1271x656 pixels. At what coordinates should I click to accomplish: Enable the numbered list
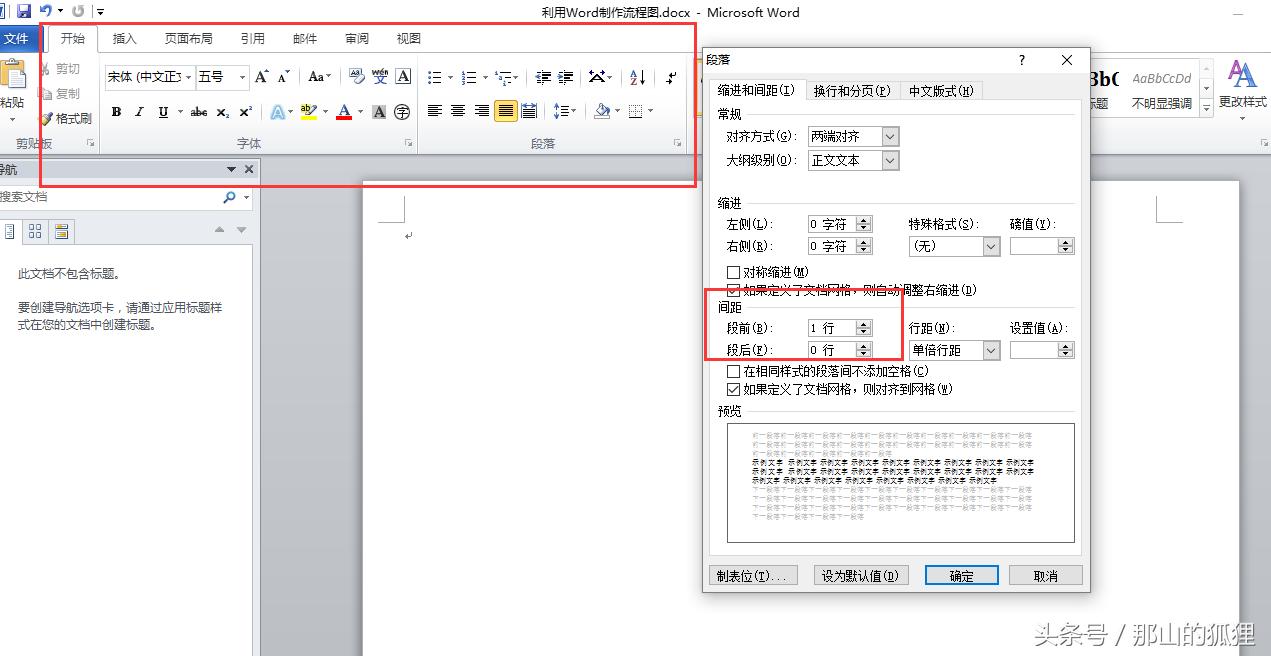click(468, 76)
